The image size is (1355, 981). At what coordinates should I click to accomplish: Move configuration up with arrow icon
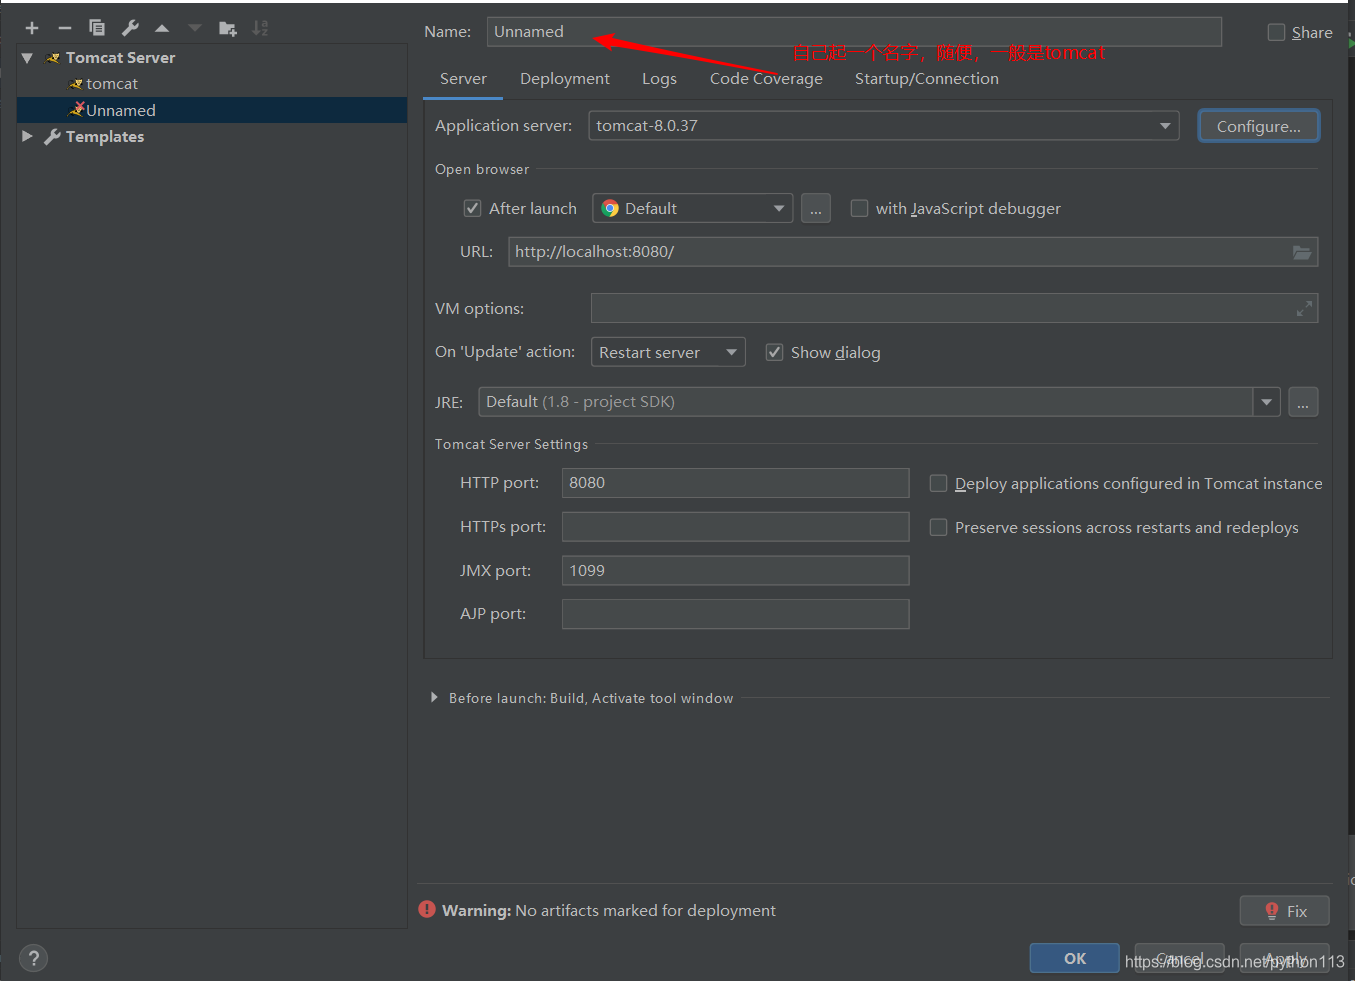[162, 28]
